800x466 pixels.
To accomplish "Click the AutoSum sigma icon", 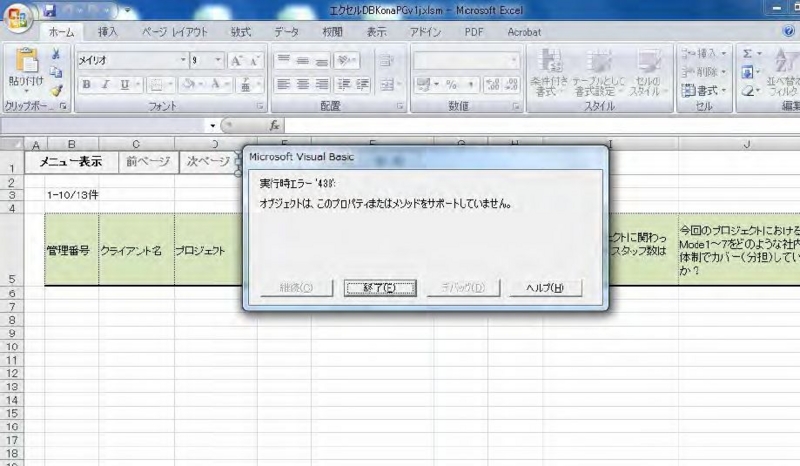I will click(747, 54).
